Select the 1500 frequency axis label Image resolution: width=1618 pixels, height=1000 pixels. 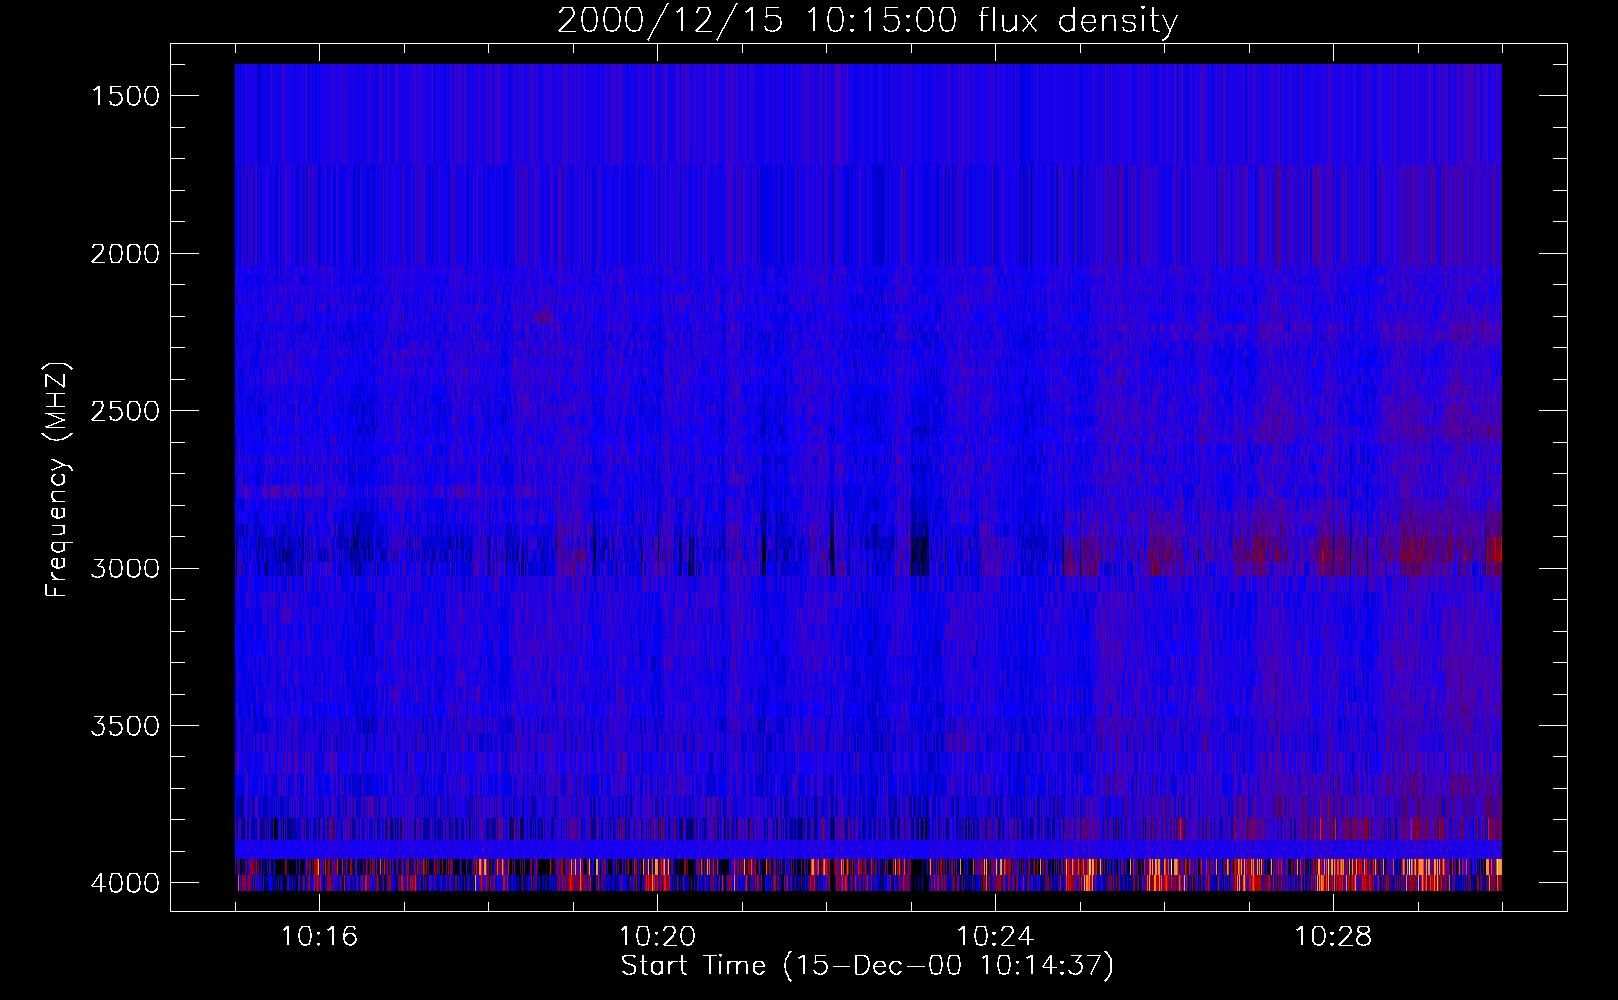125,96
